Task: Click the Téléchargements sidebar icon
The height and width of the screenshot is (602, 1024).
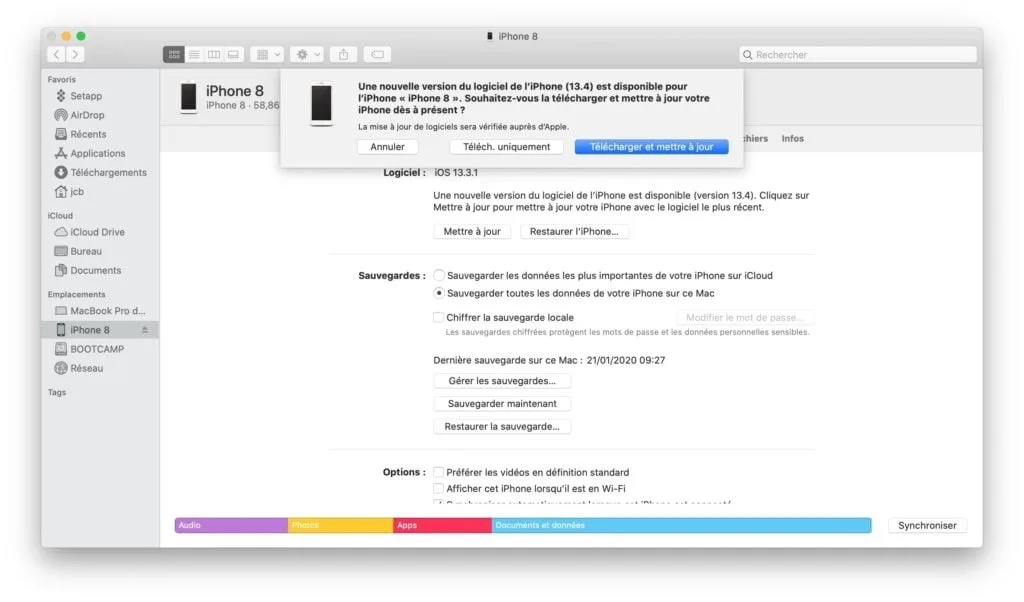Action: coord(63,171)
